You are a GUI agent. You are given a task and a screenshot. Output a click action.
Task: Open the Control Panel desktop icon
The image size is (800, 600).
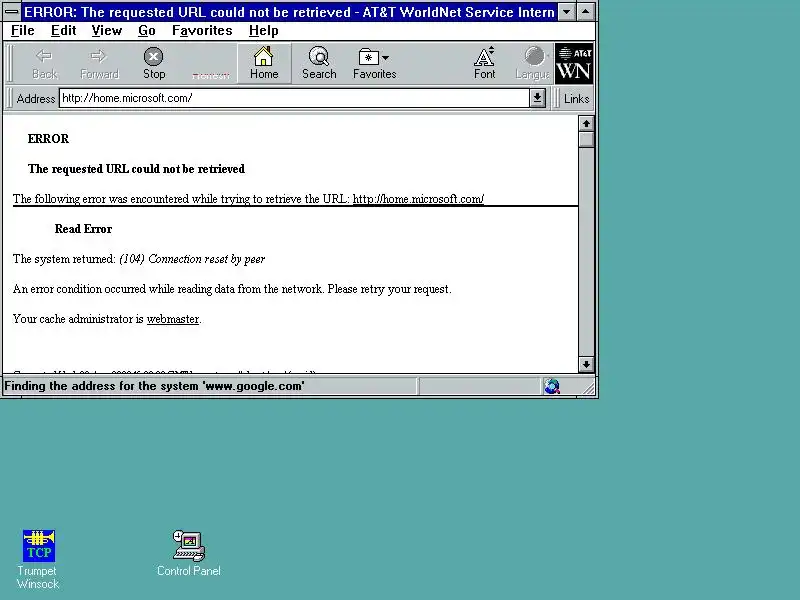189,554
